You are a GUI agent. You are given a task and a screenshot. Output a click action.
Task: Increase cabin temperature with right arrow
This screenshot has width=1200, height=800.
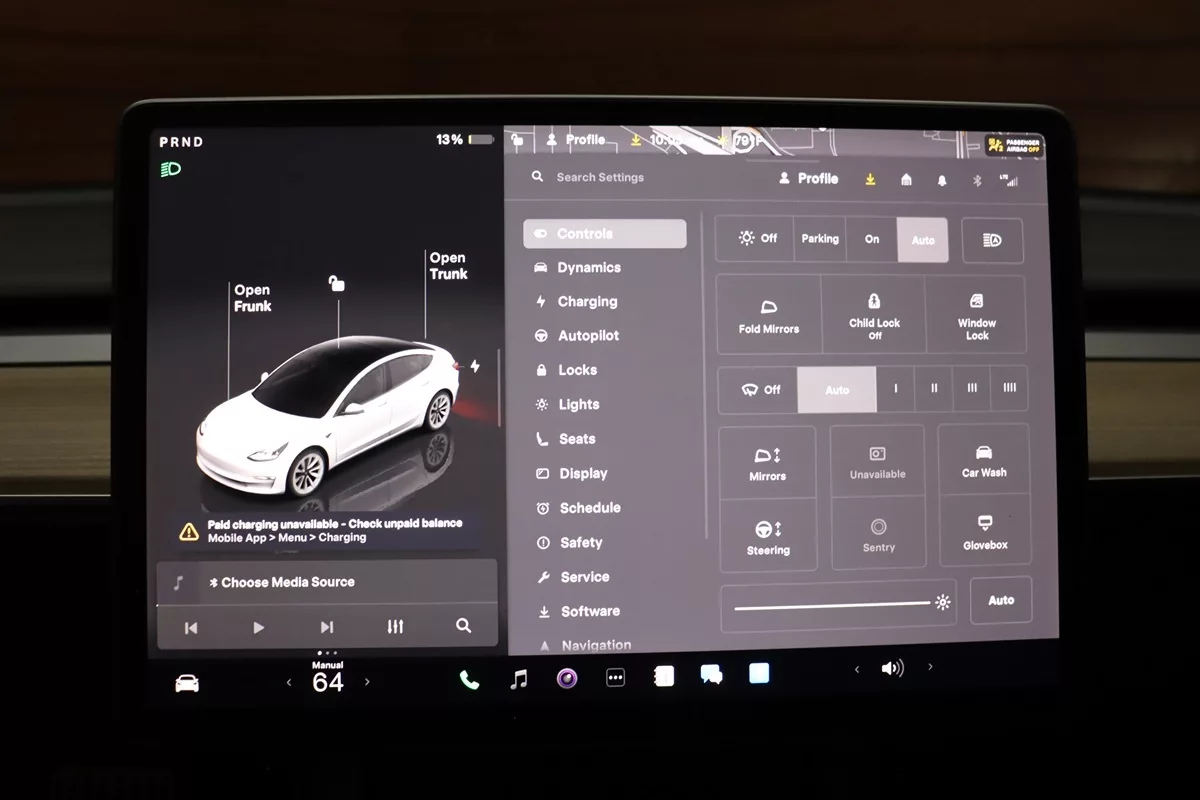point(367,682)
